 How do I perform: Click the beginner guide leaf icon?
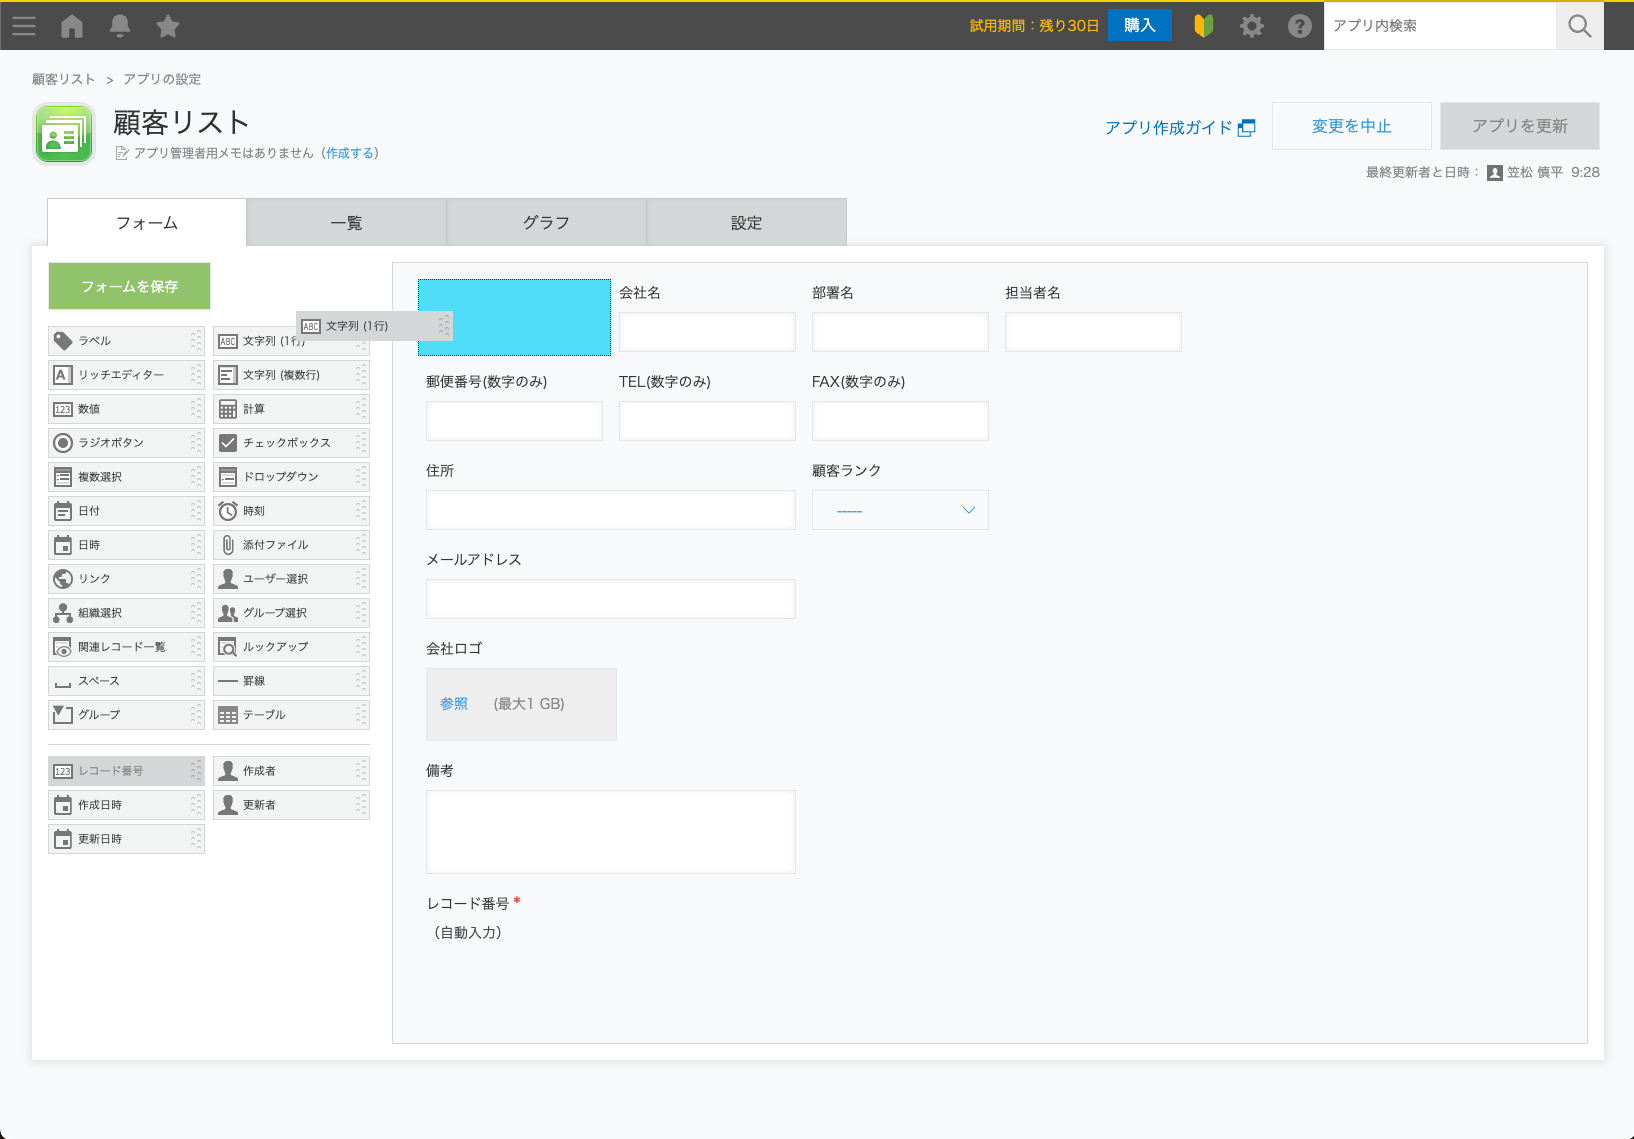[1203, 26]
